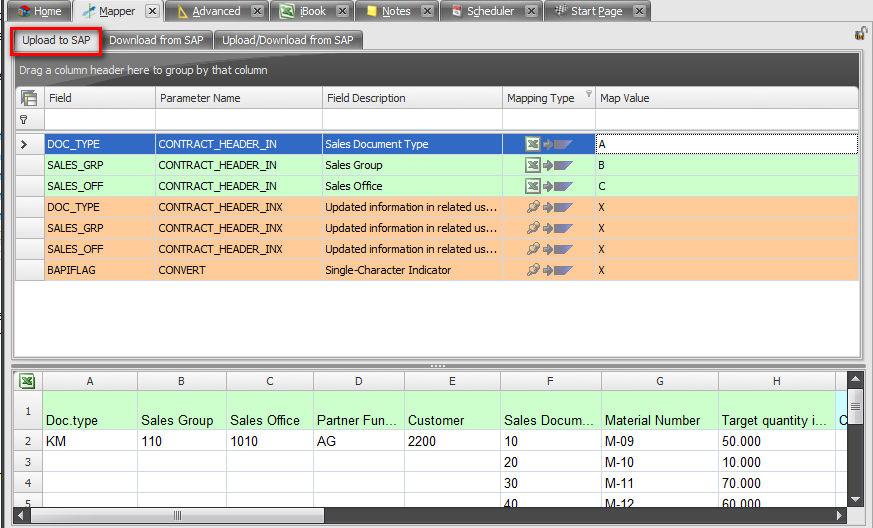The height and width of the screenshot is (528, 873).
Task: Close the Advanced tab
Action: (x=257, y=11)
